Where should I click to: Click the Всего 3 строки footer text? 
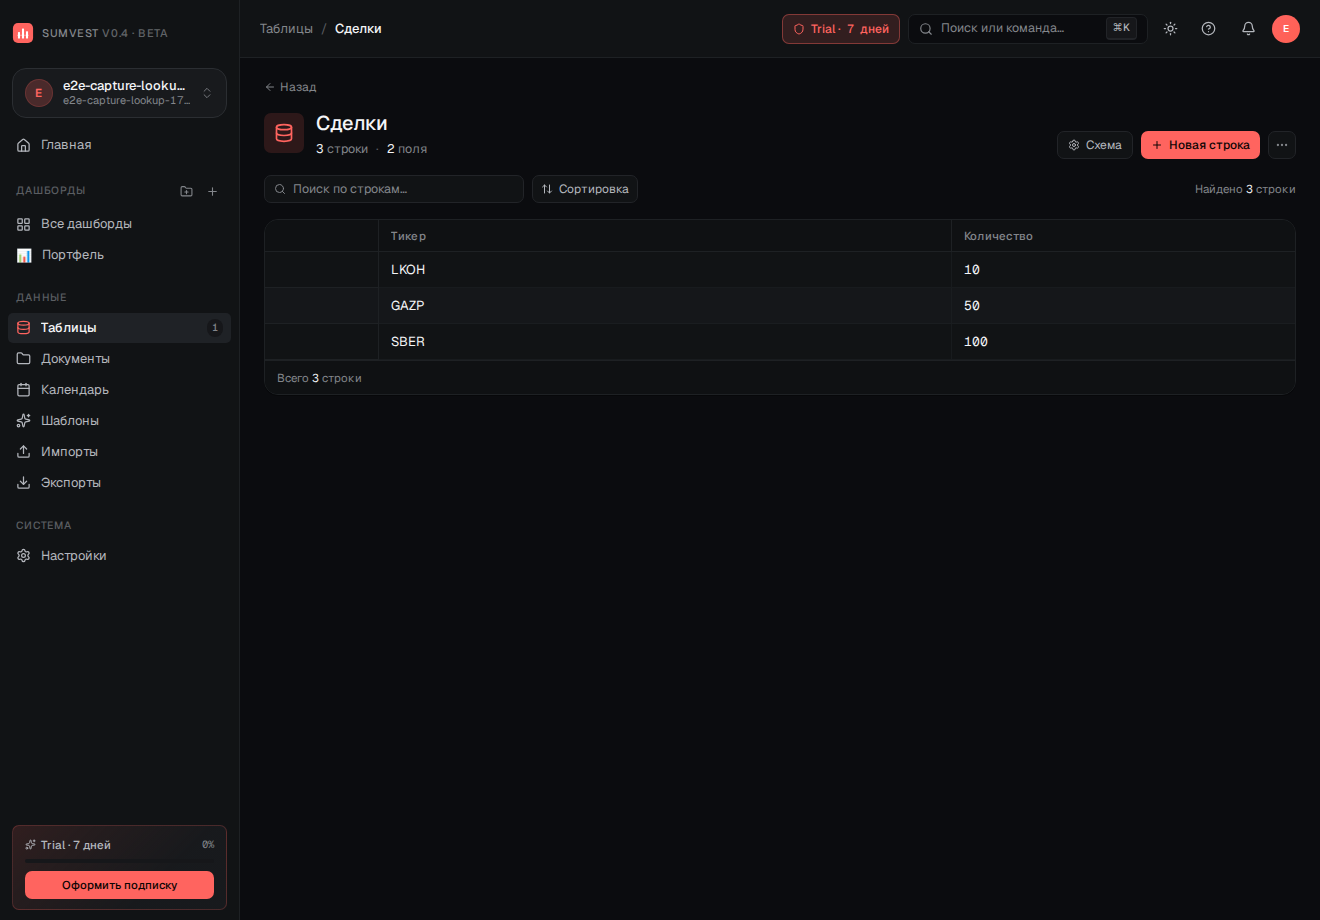(319, 378)
